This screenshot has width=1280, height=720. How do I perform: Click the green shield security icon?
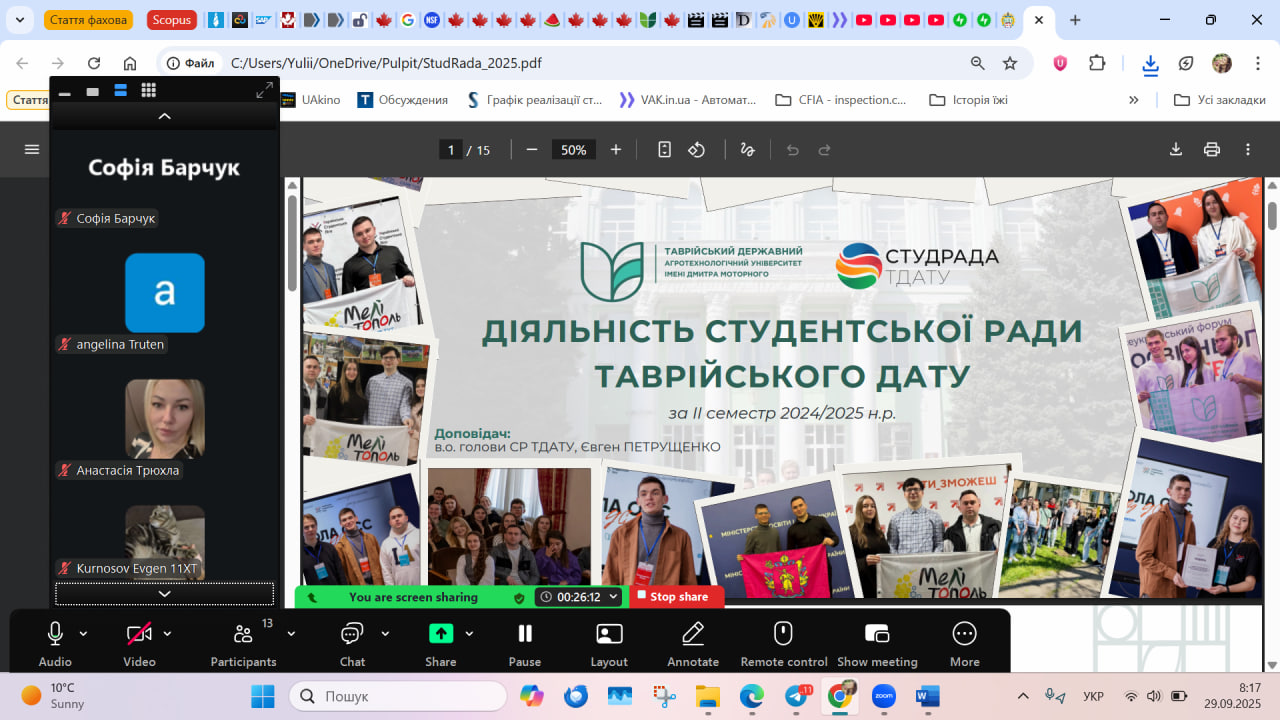point(518,597)
